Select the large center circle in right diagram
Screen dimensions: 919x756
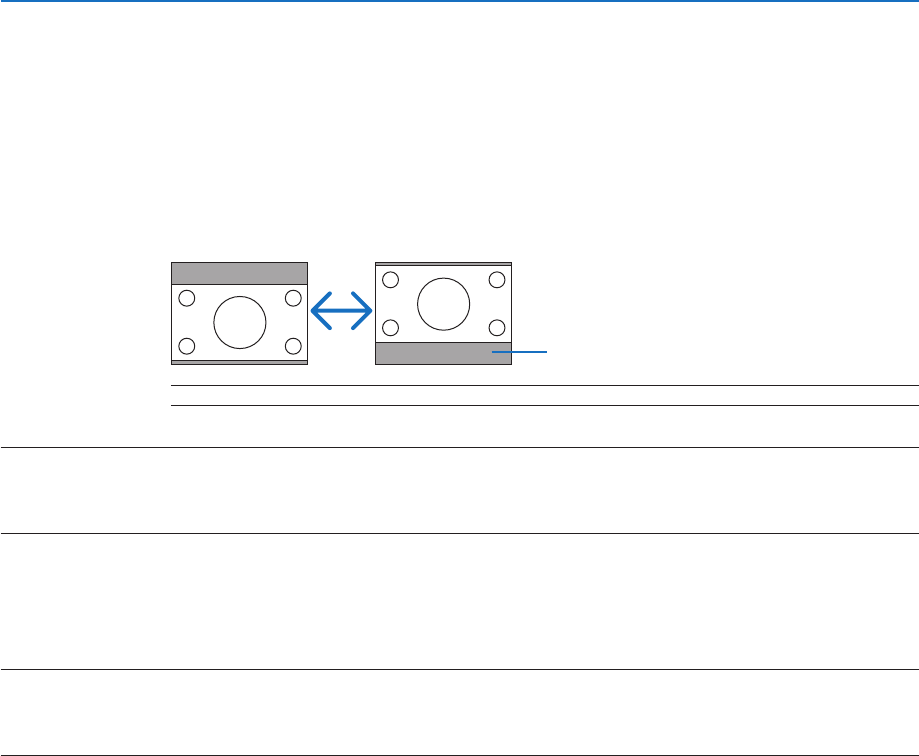point(444,304)
